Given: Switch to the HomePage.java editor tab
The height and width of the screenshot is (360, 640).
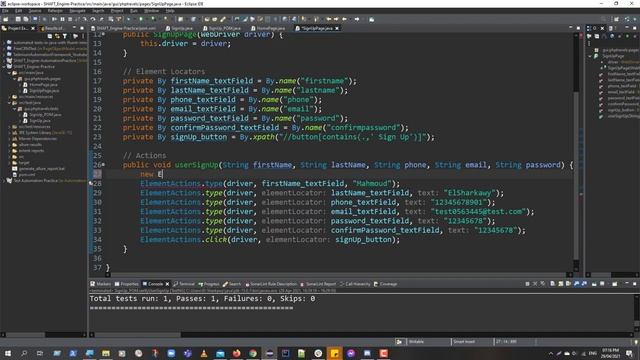Looking at the screenshot, I should [268, 29].
